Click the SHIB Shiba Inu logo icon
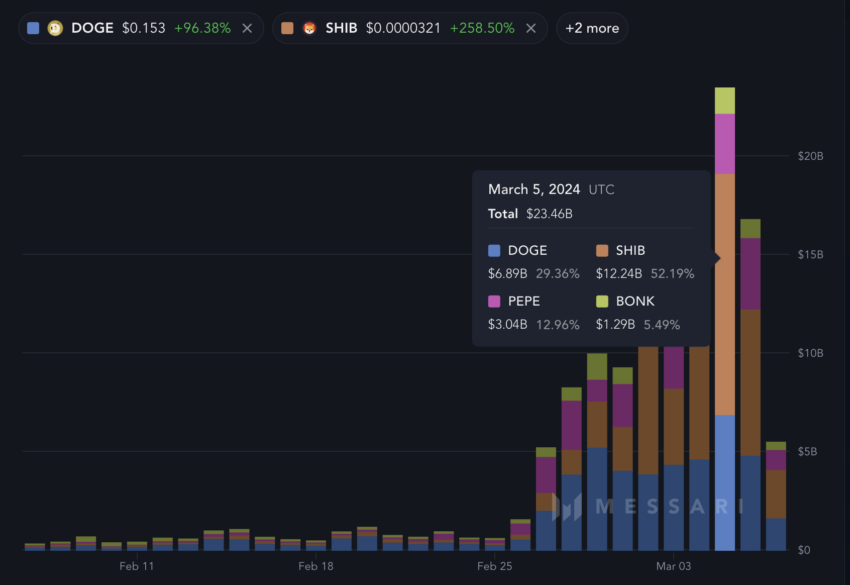The width and height of the screenshot is (850, 585). (x=308, y=27)
